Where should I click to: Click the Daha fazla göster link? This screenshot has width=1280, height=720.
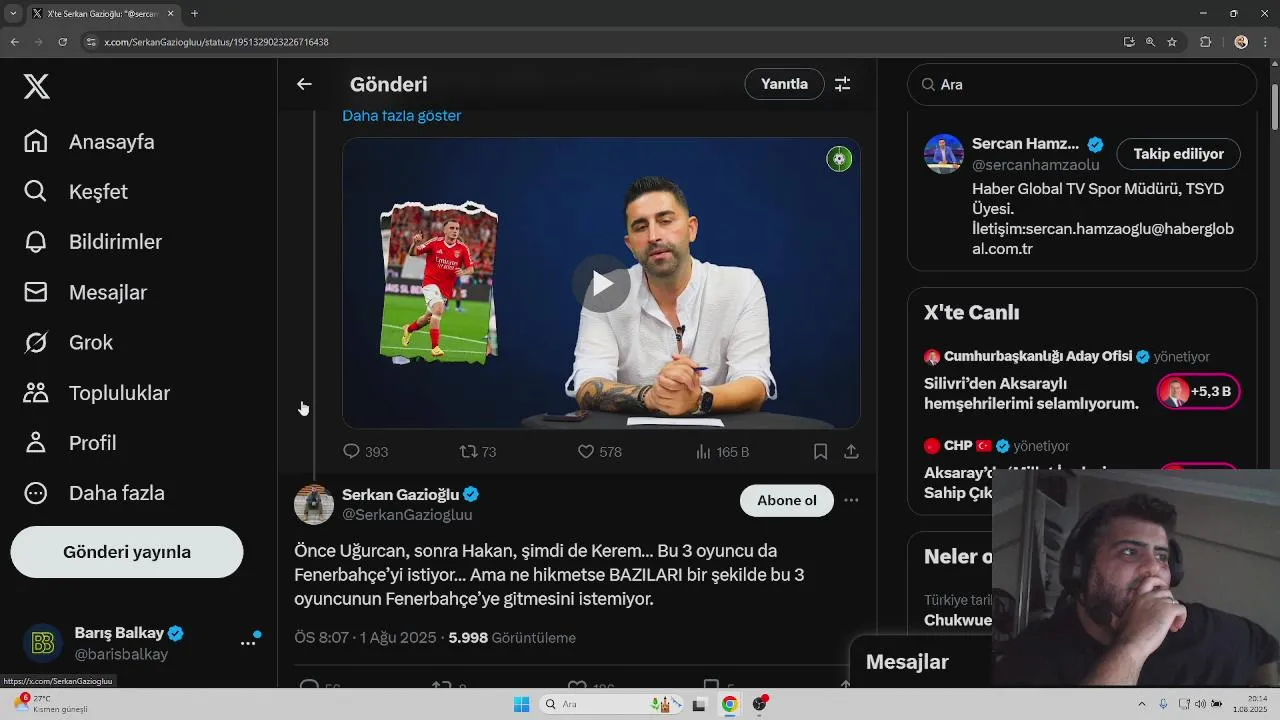[402, 116]
